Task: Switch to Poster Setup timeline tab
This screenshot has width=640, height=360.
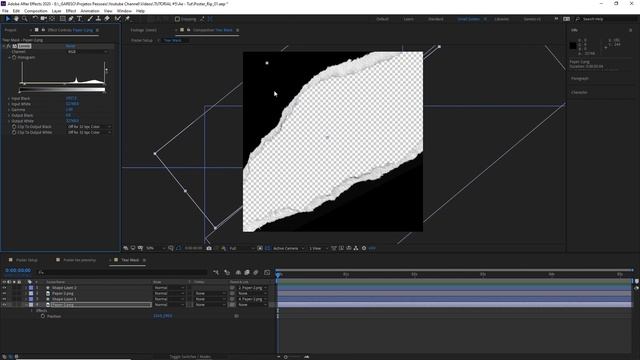Action: tap(27, 260)
